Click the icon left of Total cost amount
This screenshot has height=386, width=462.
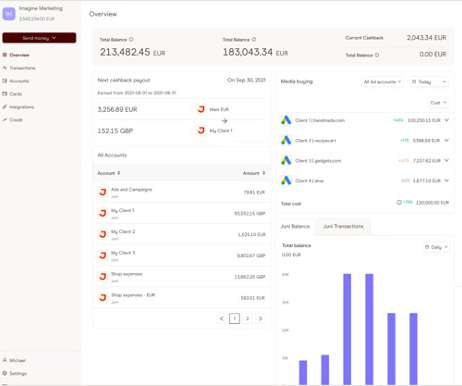point(399,202)
